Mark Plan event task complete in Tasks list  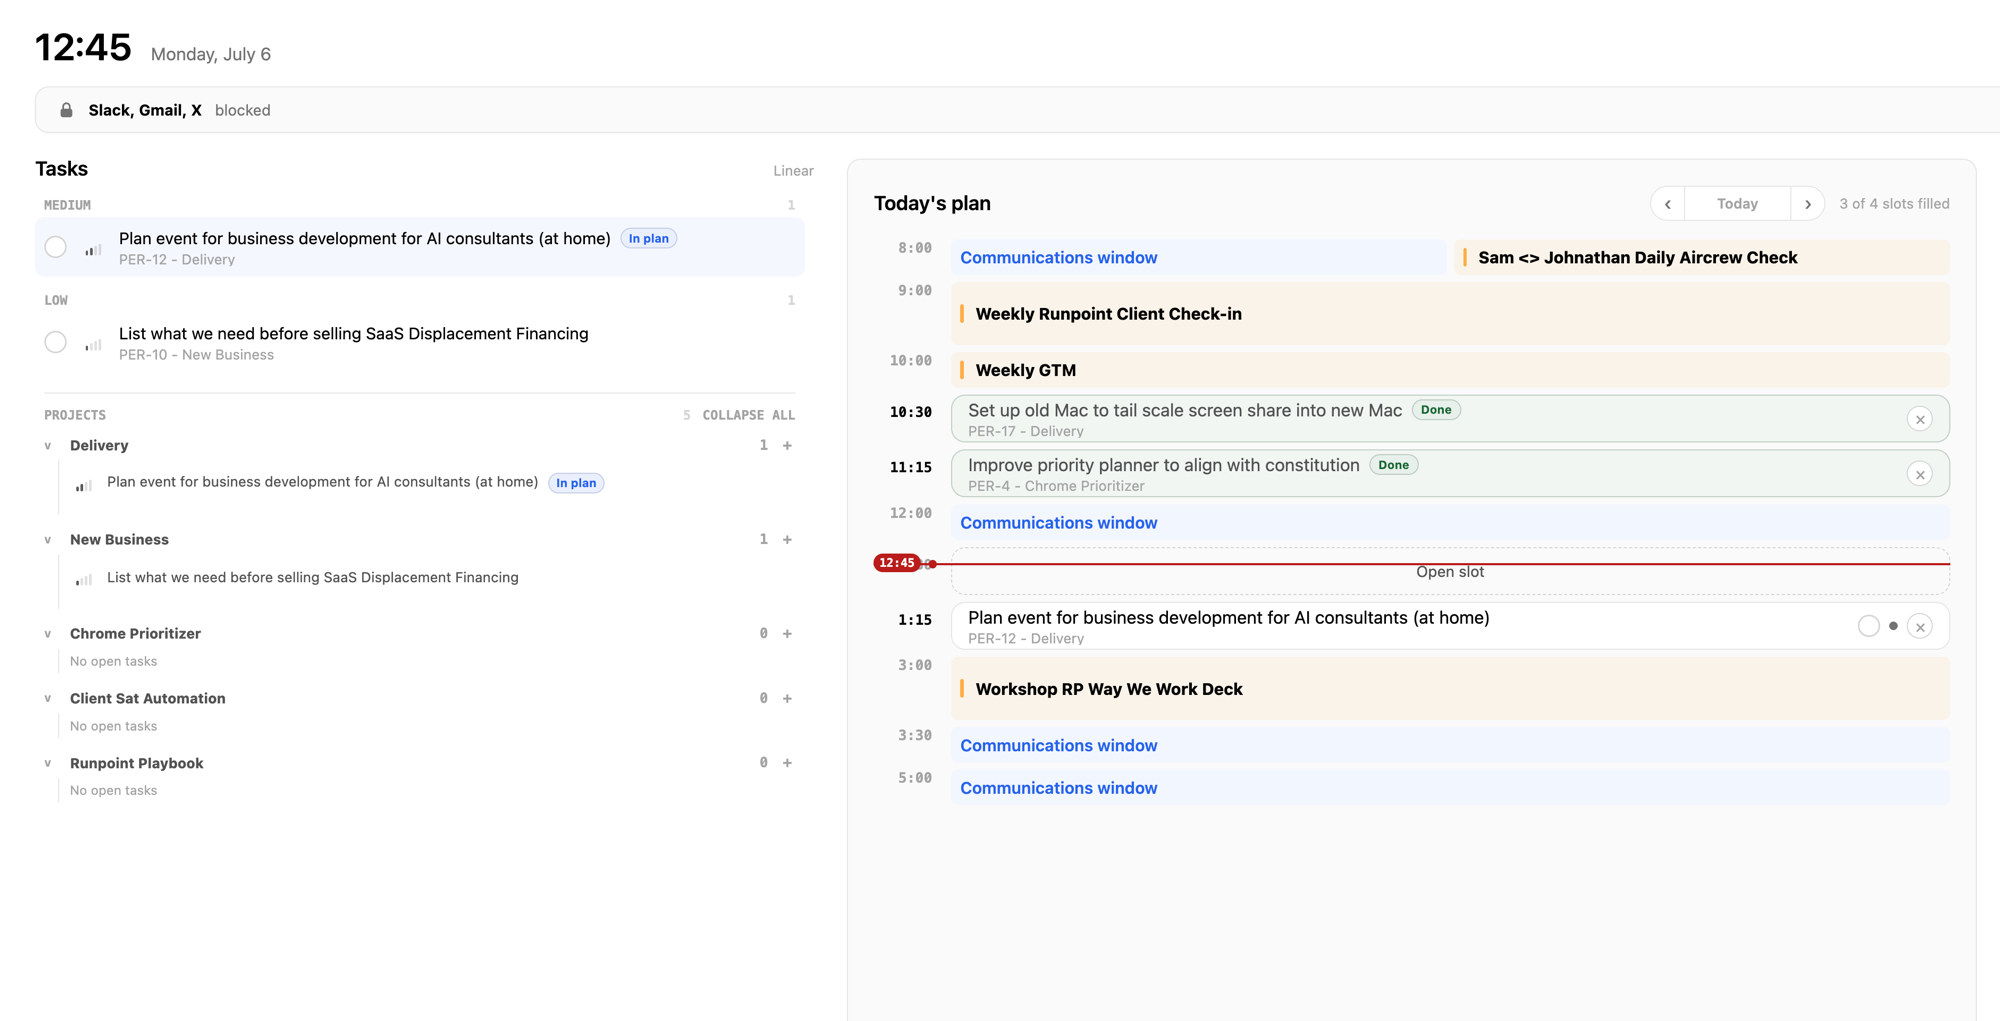[x=56, y=247]
